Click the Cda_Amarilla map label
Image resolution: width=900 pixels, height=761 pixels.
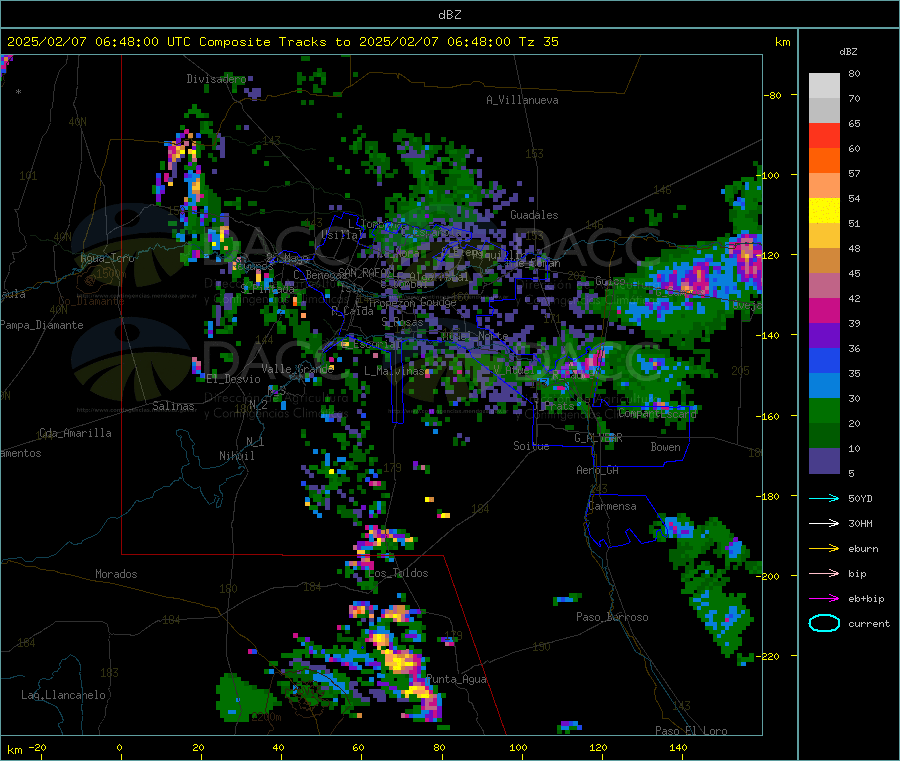(x=75, y=433)
